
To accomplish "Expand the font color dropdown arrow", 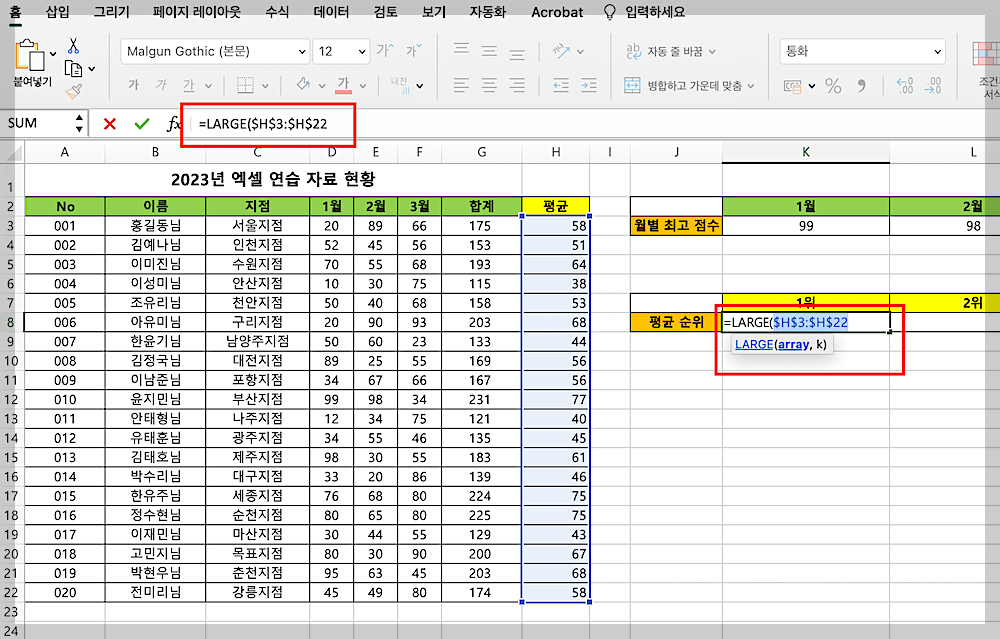I will click(x=363, y=85).
